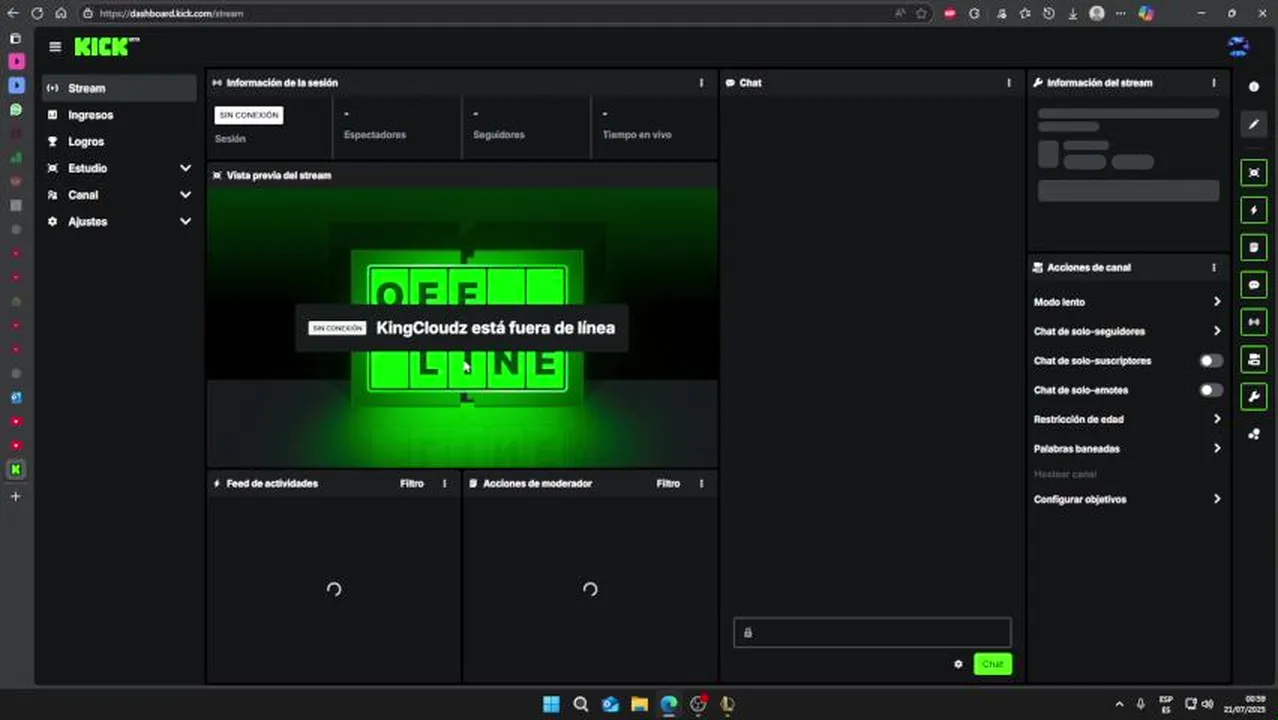
Task: Open Windows Start menu on taskbar
Action: pyautogui.click(x=551, y=704)
